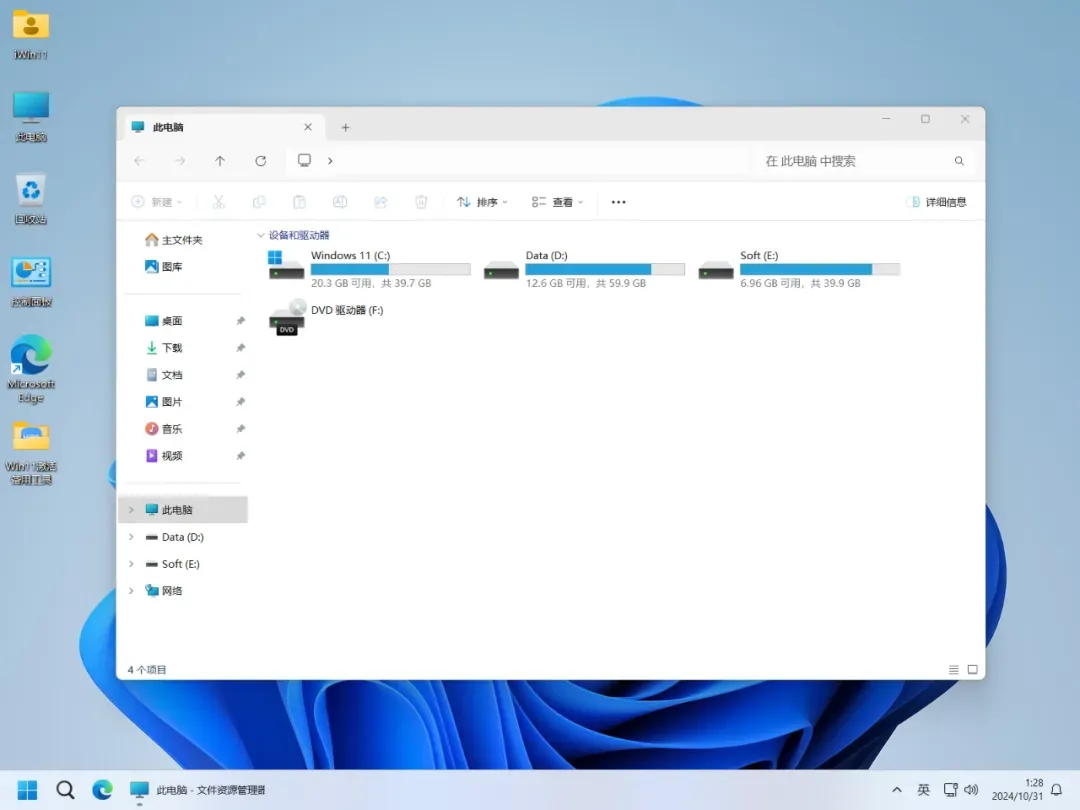Expand the Data (D:) tree item
1080x810 pixels.
coord(131,537)
